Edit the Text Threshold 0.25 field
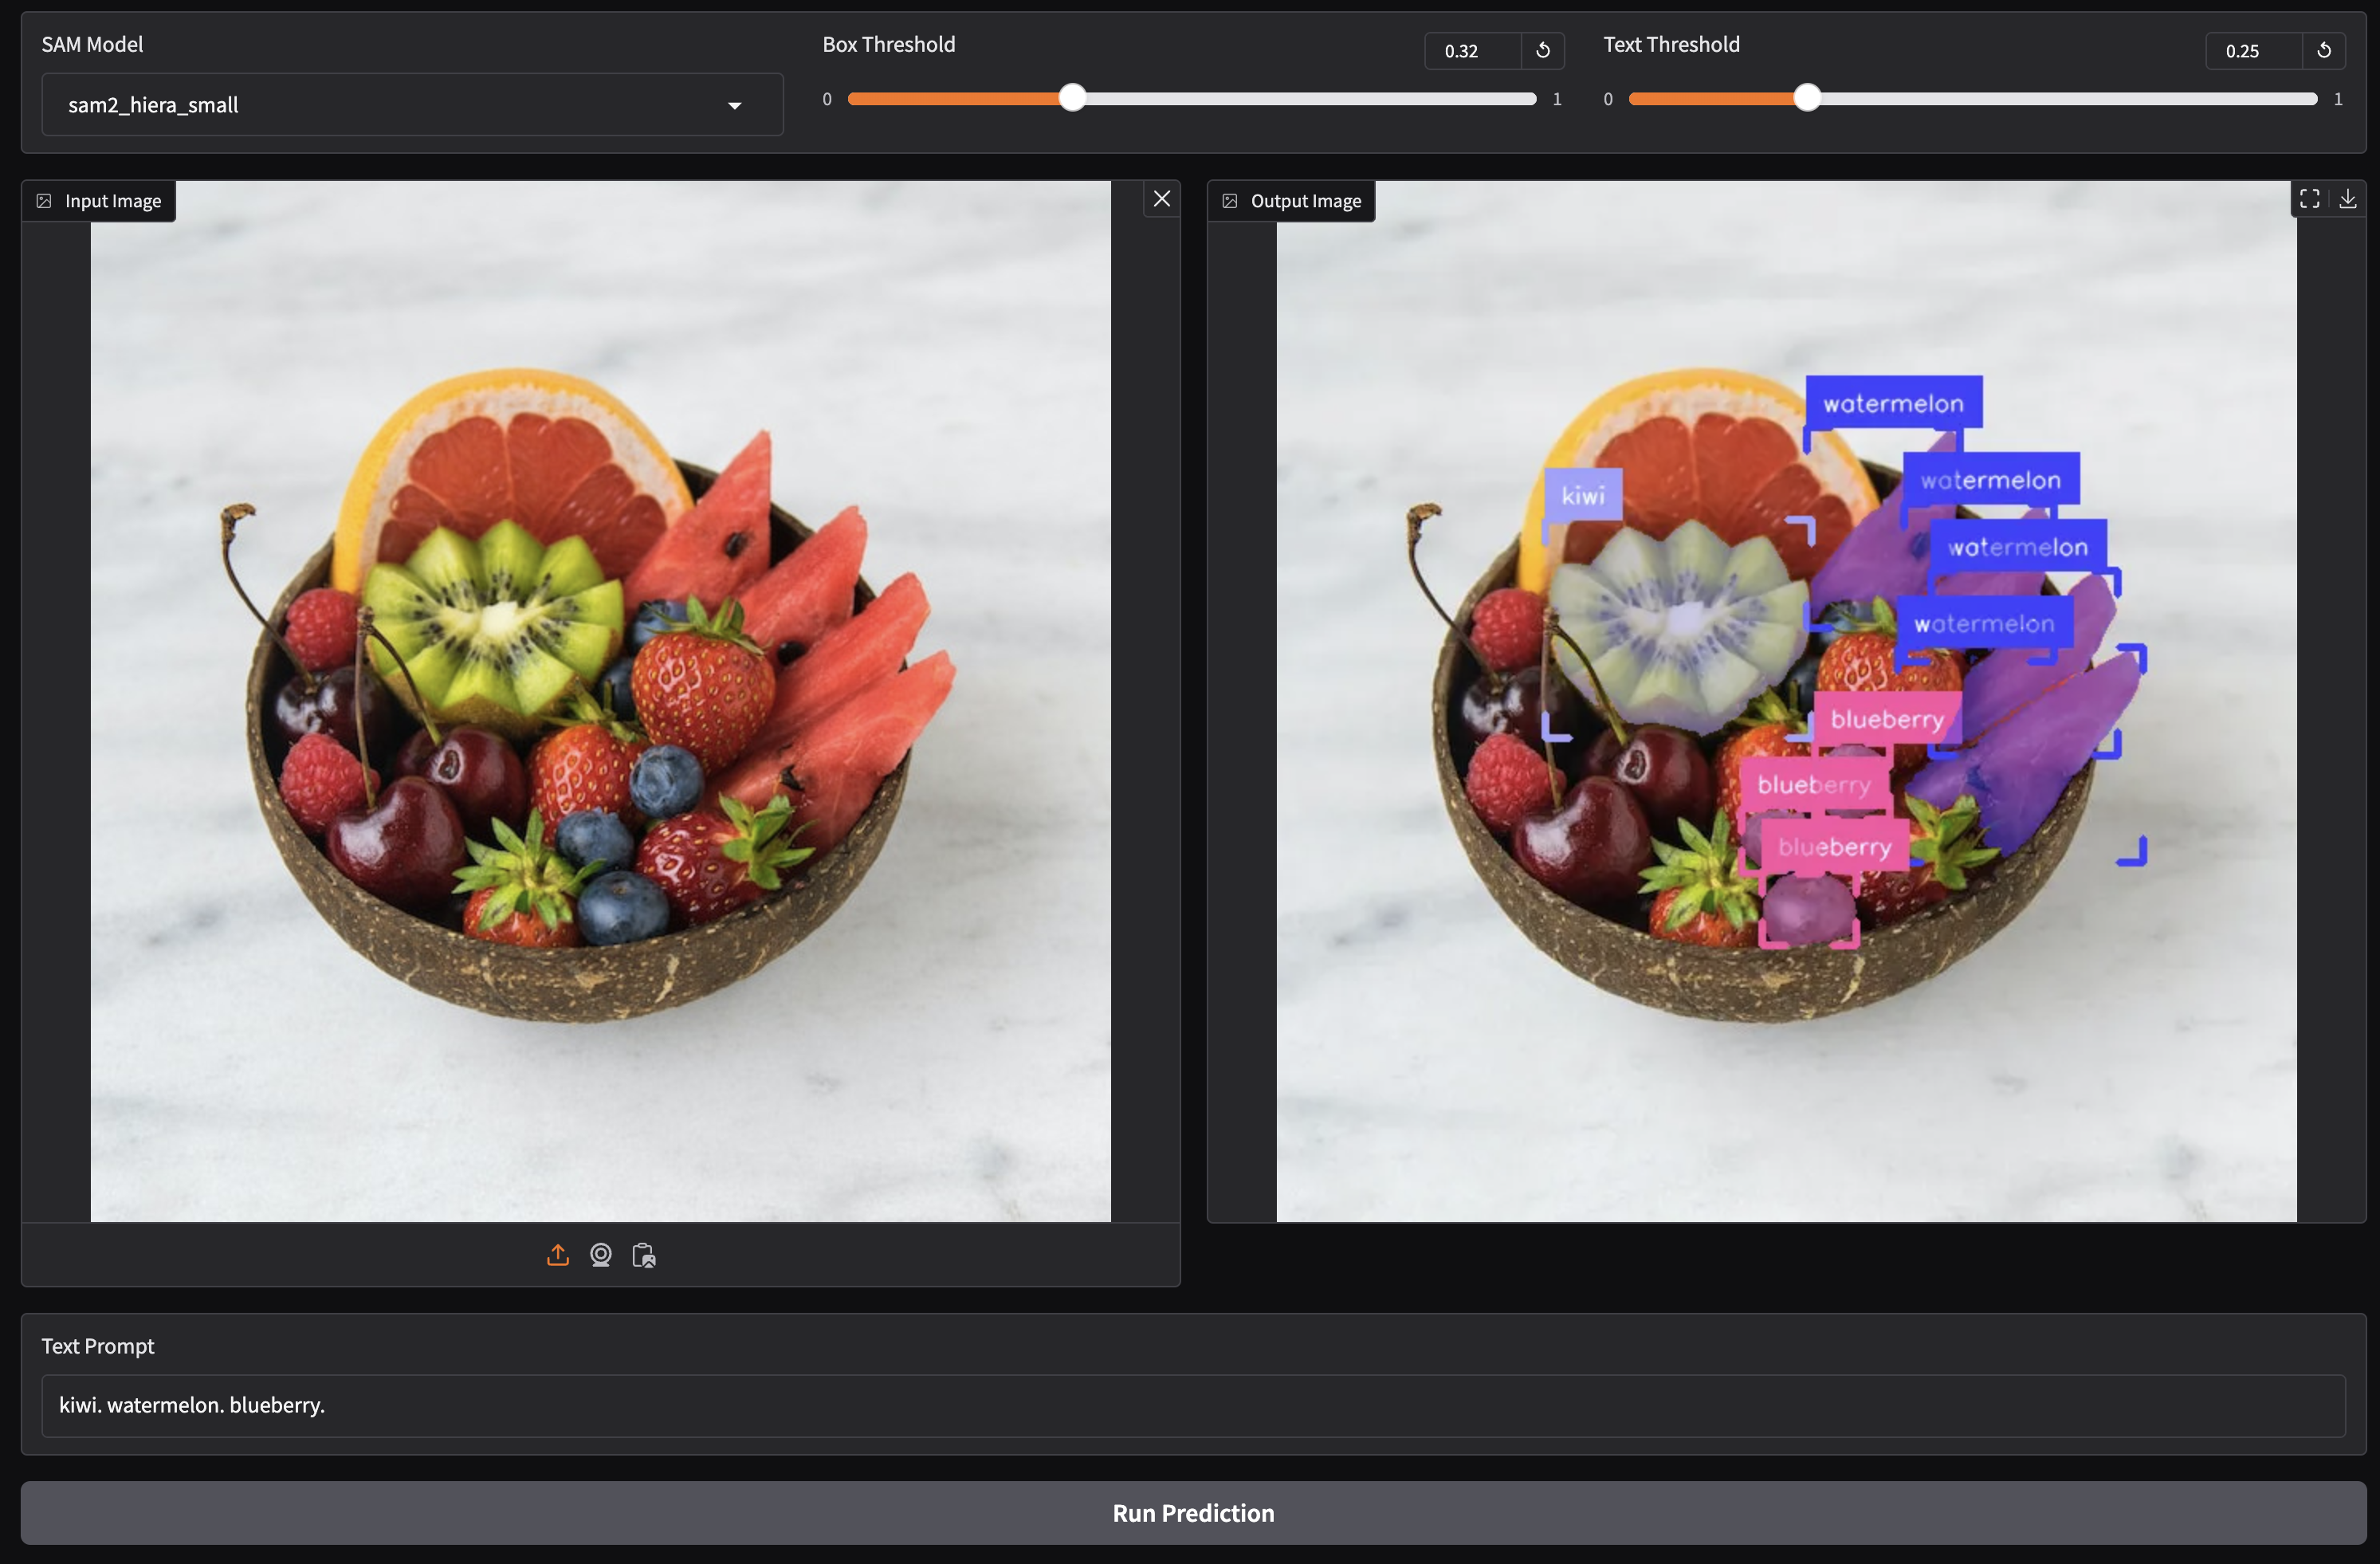Image resolution: width=2380 pixels, height=1564 pixels. click(x=2254, y=50)
